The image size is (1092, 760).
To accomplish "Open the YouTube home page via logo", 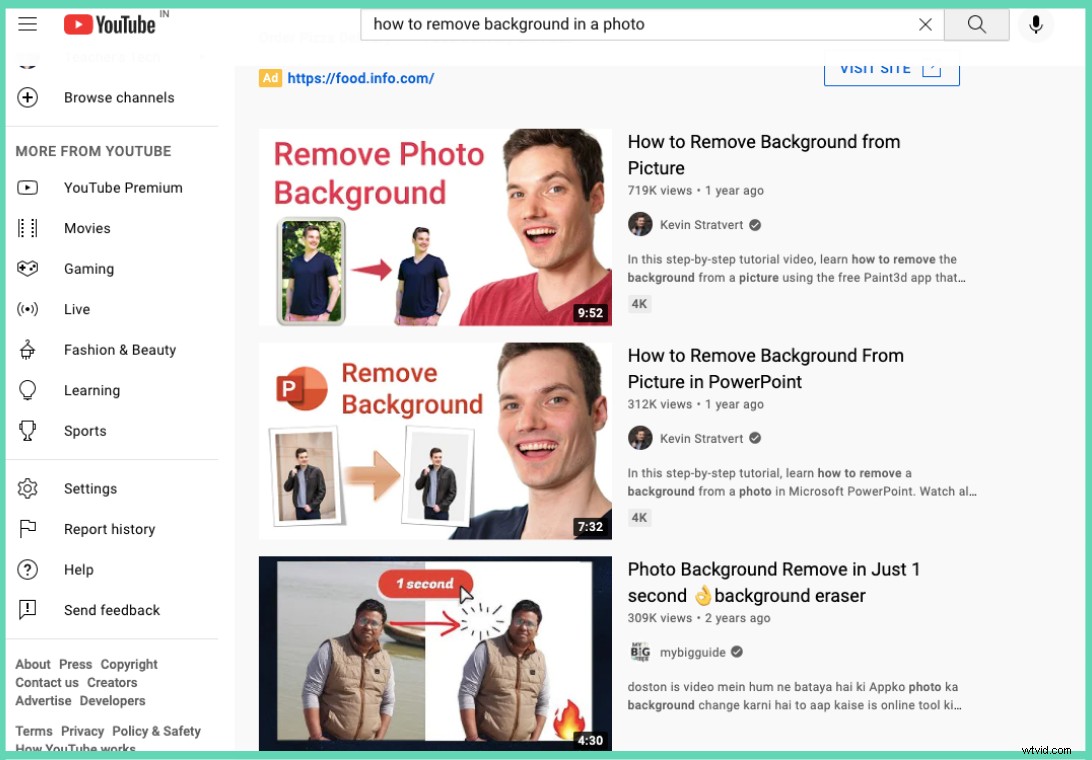I will tap(110, 24).
